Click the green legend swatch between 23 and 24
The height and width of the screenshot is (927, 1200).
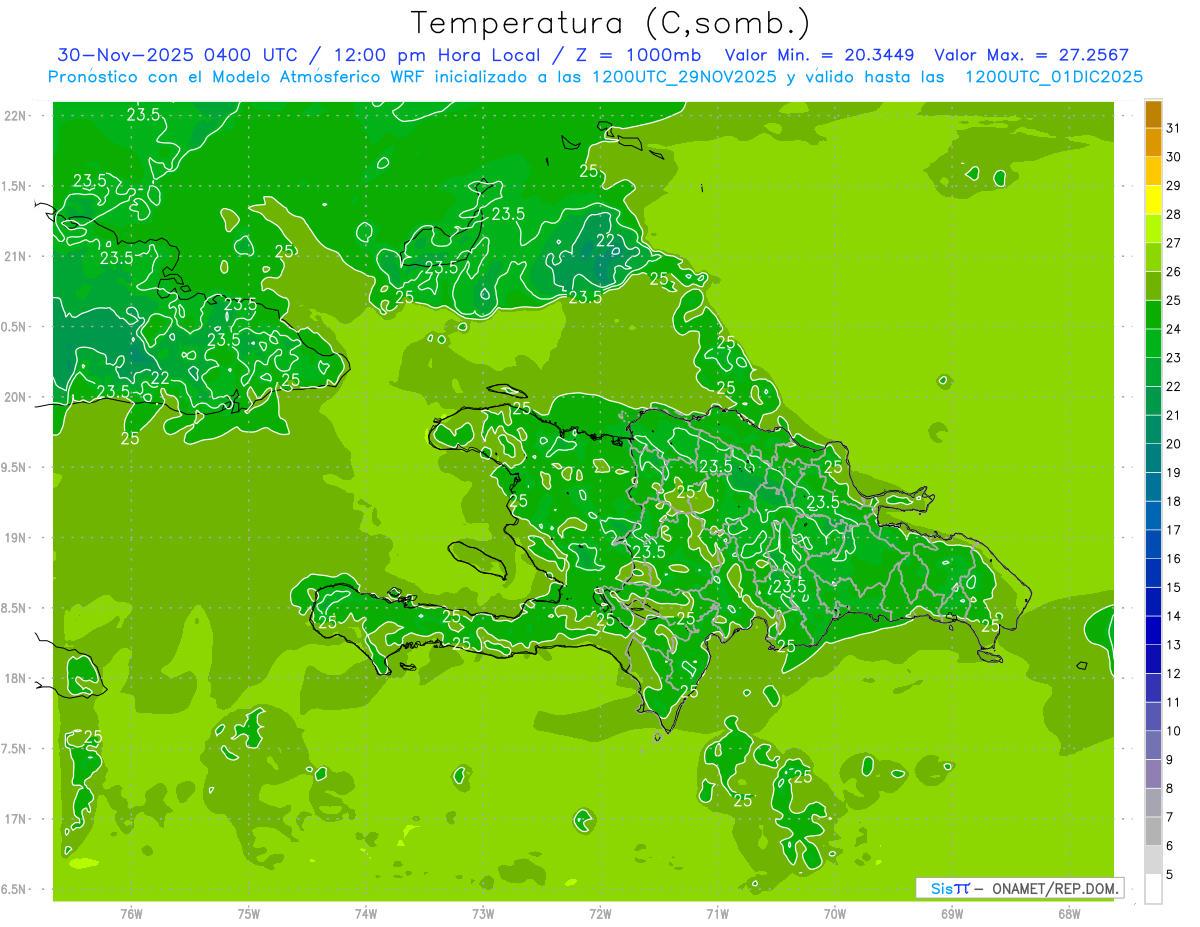1153,344
